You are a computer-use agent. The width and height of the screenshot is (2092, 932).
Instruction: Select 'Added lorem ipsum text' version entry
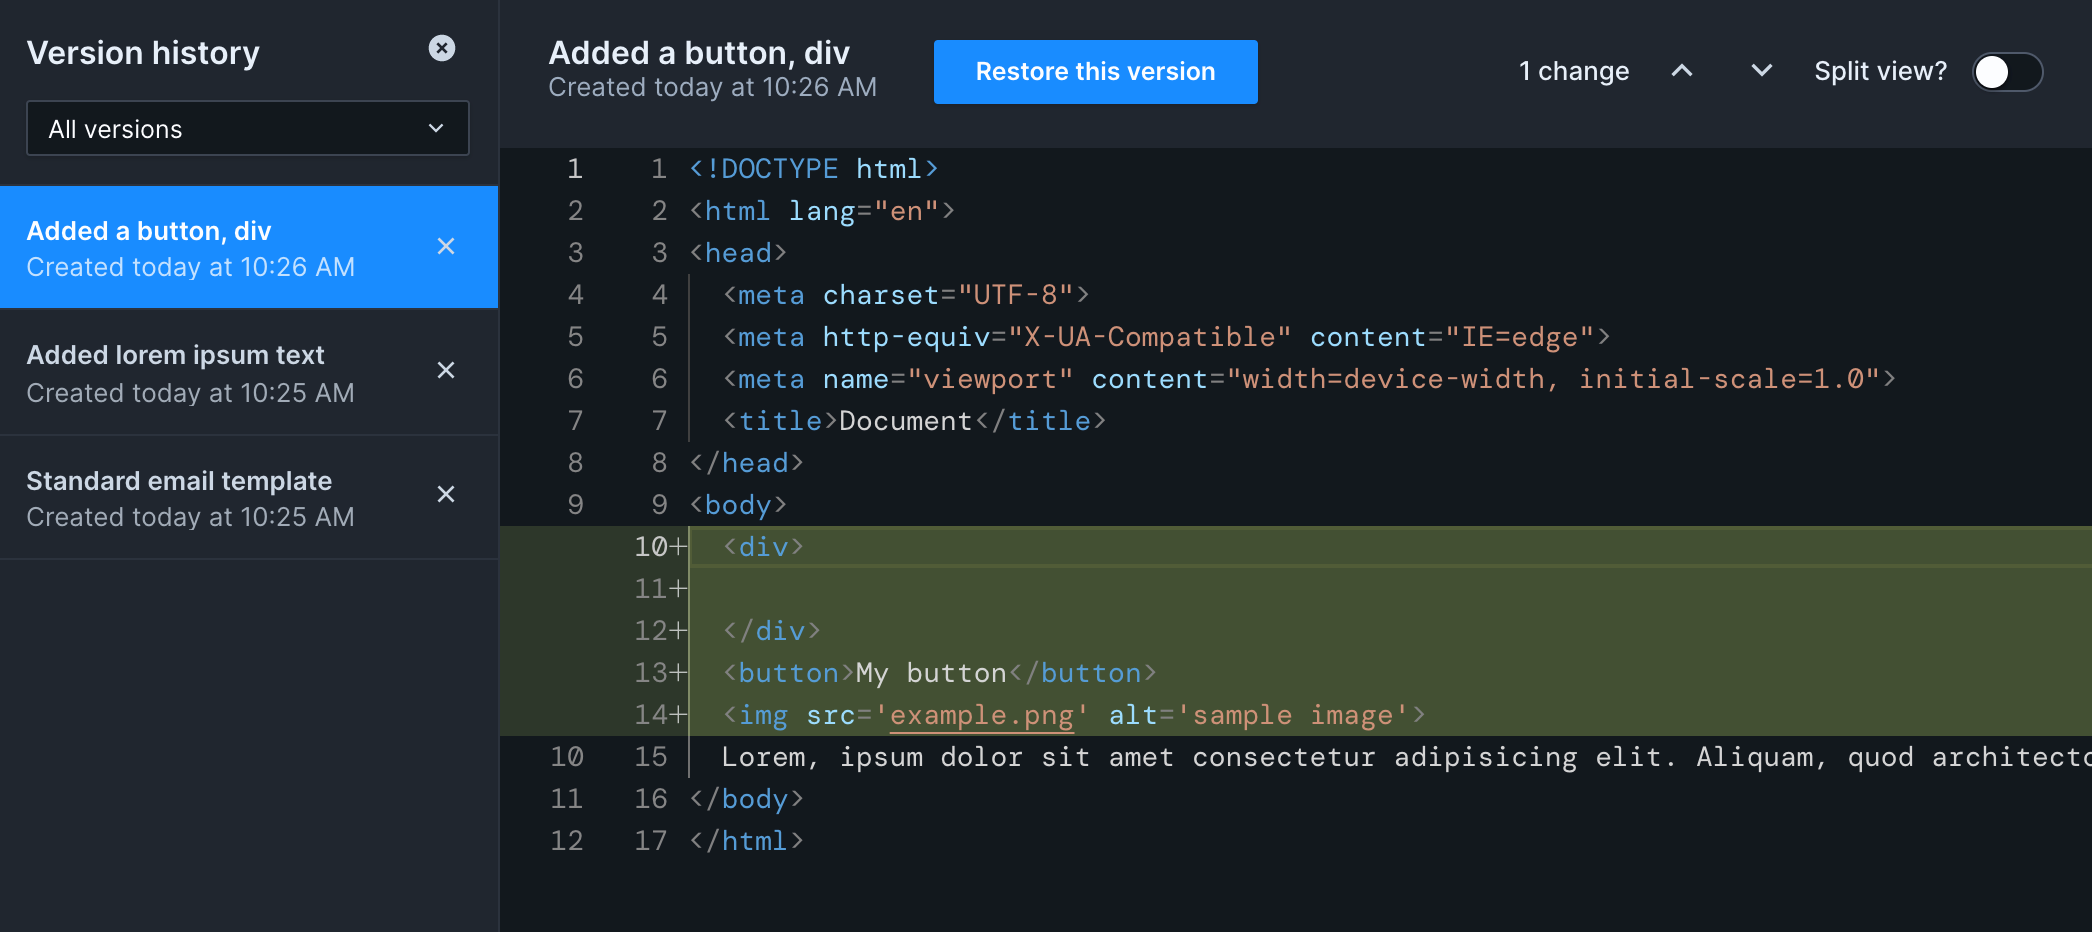coord(249,372)
